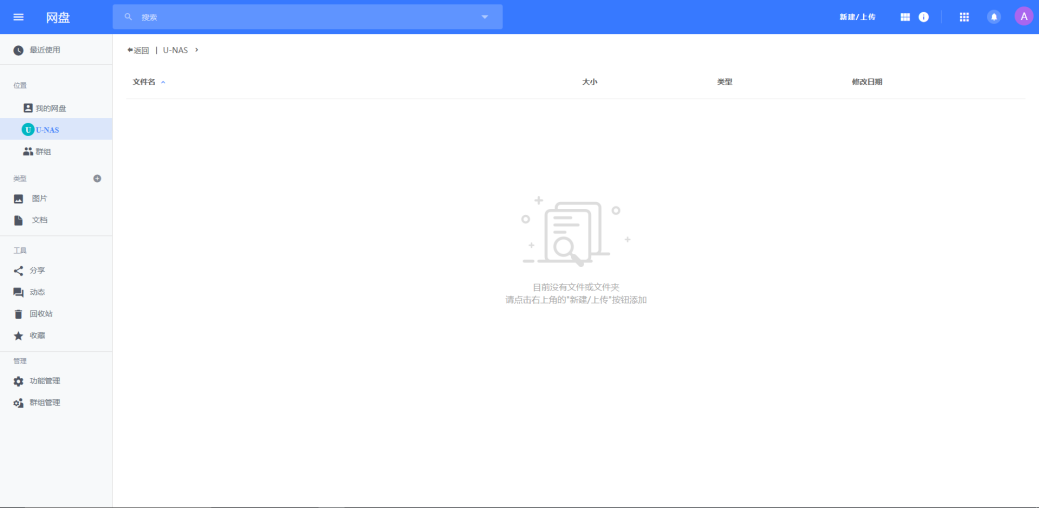The image size is (1039, 508).
Task: Switch to the grid view icon
Action: tap(905, 17)
